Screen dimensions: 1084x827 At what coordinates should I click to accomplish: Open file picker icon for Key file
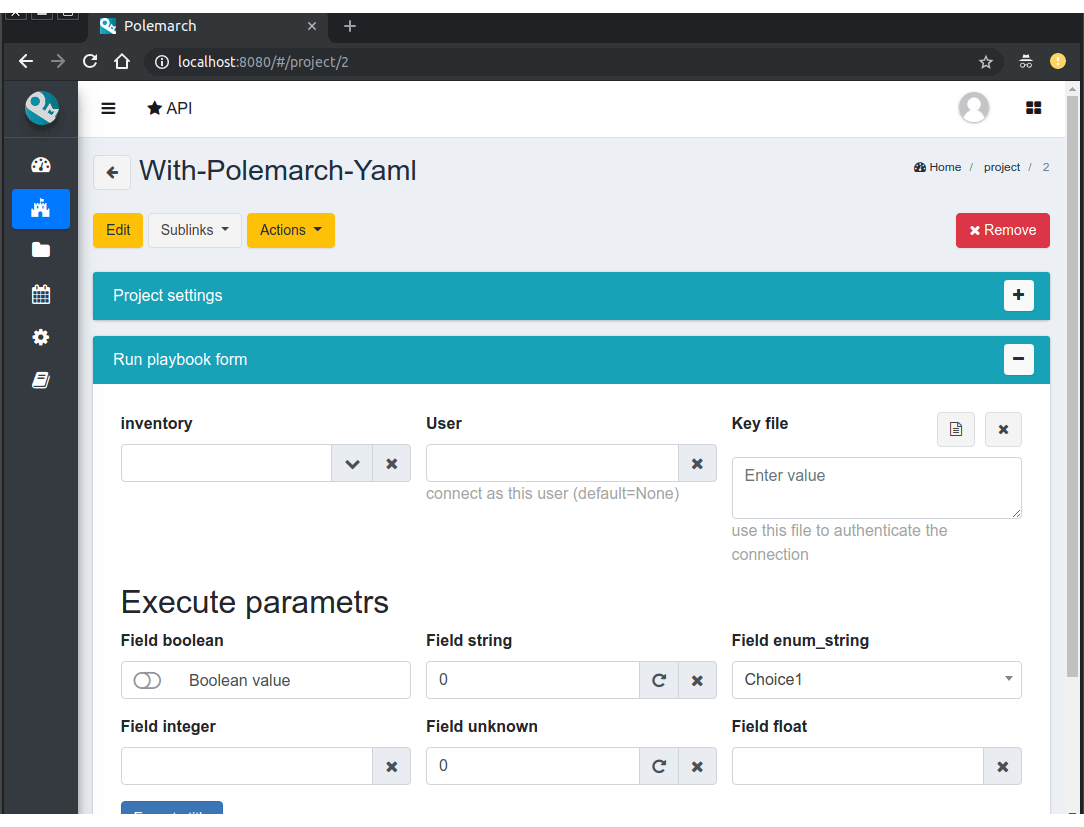tap(955, 429)
